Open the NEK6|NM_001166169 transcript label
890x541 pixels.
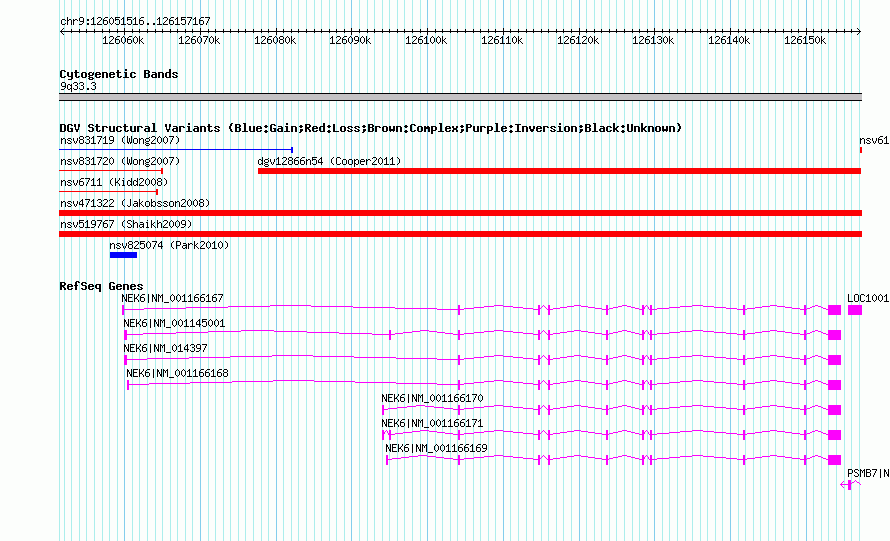436,448
